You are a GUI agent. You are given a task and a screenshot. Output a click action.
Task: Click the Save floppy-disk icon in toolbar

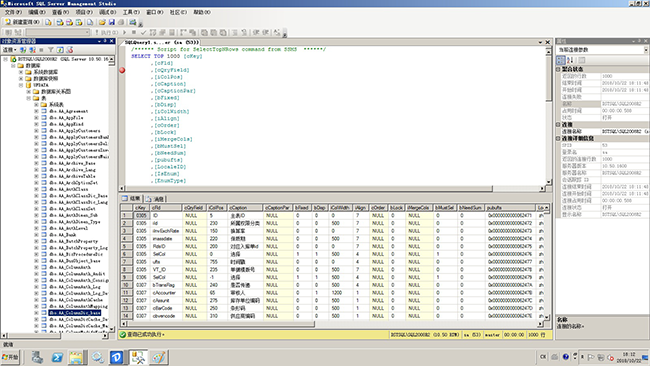tap(112, 22)
